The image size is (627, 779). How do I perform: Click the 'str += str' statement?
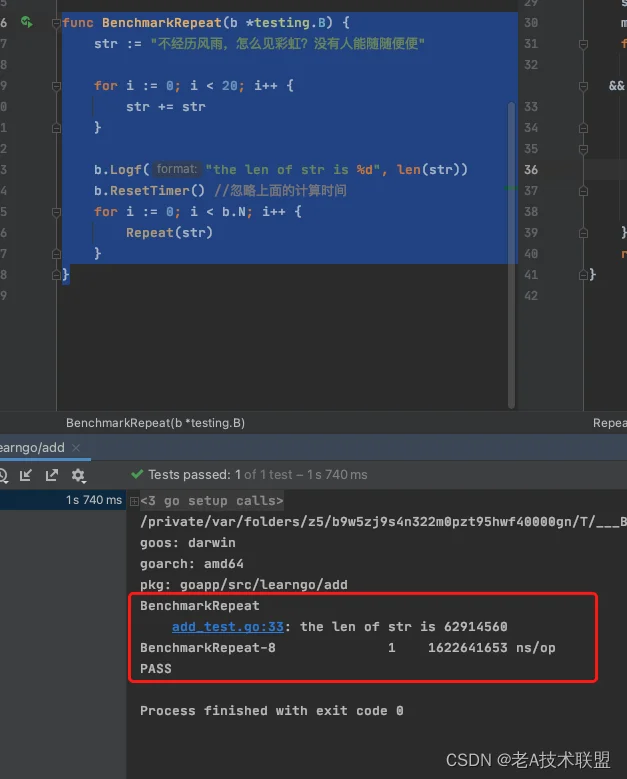(165, 107)
